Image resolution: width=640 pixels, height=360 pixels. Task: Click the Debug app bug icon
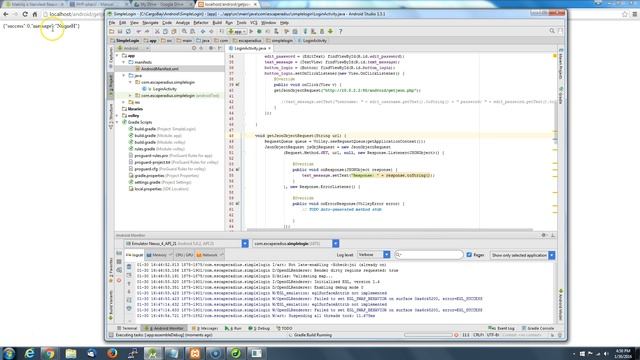[259, 31]
